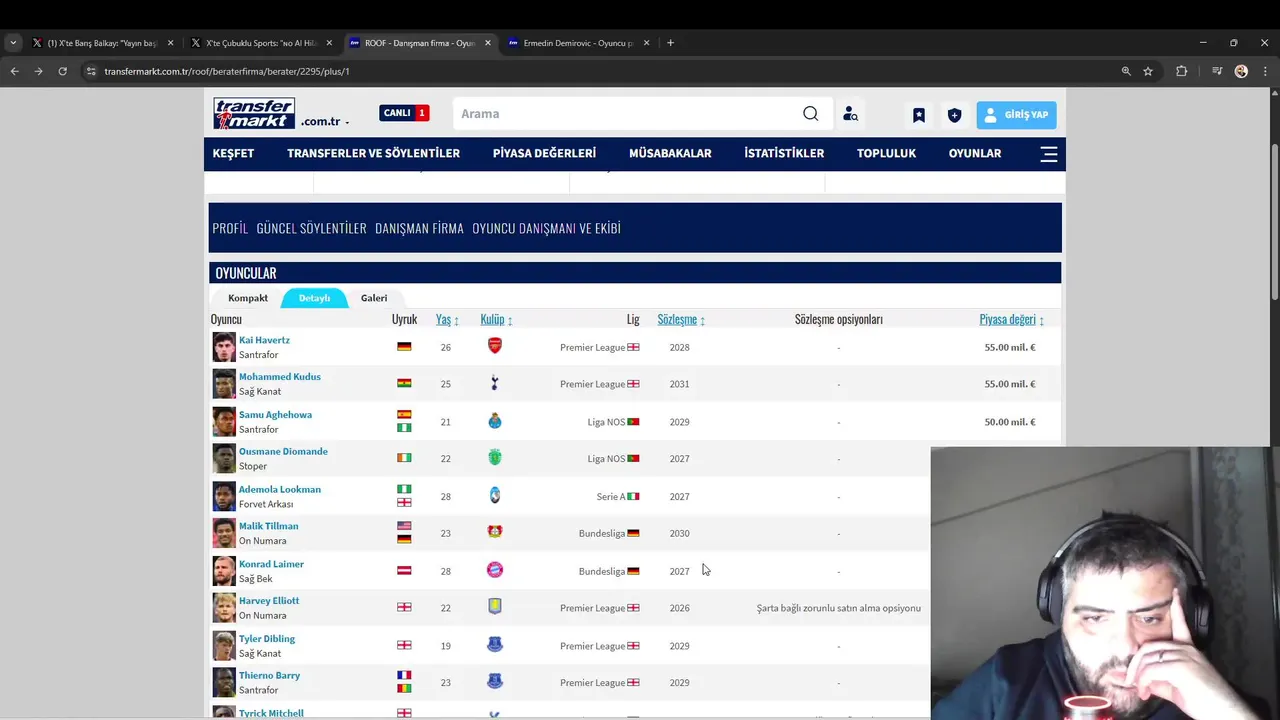Open the browser extensions puzzle icon

tap(1181, 71)
